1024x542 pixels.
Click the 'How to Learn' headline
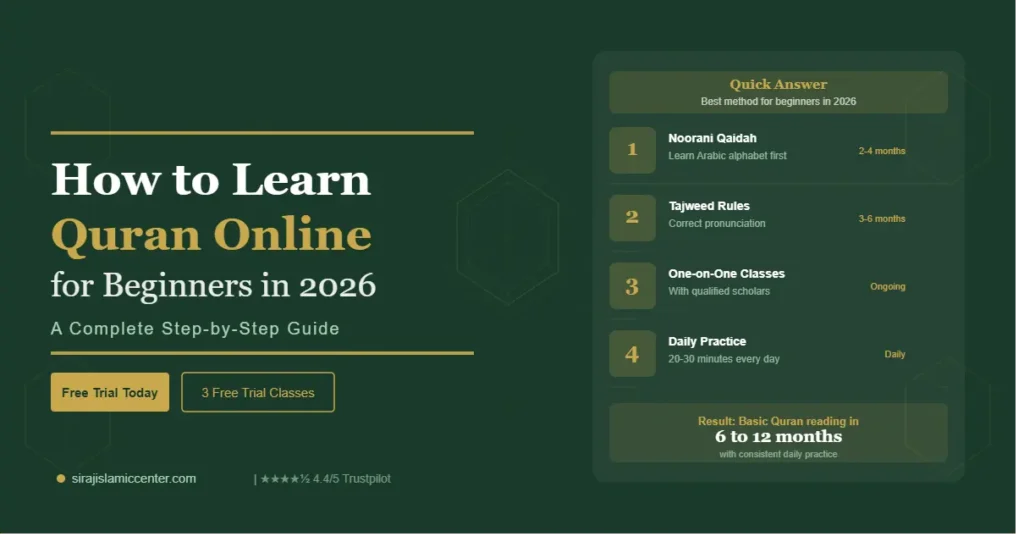click(x=213, y=181)
